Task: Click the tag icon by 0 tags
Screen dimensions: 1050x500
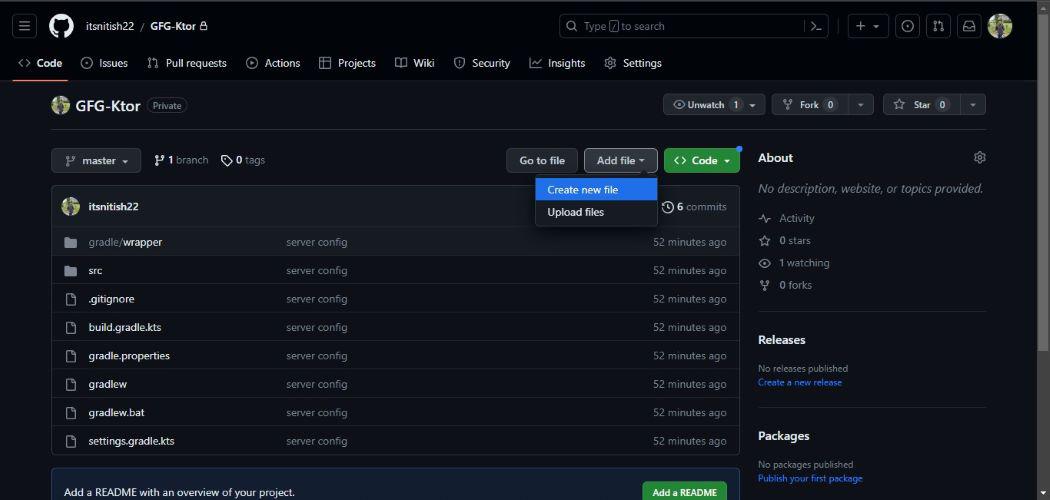Action: [227, 161]
